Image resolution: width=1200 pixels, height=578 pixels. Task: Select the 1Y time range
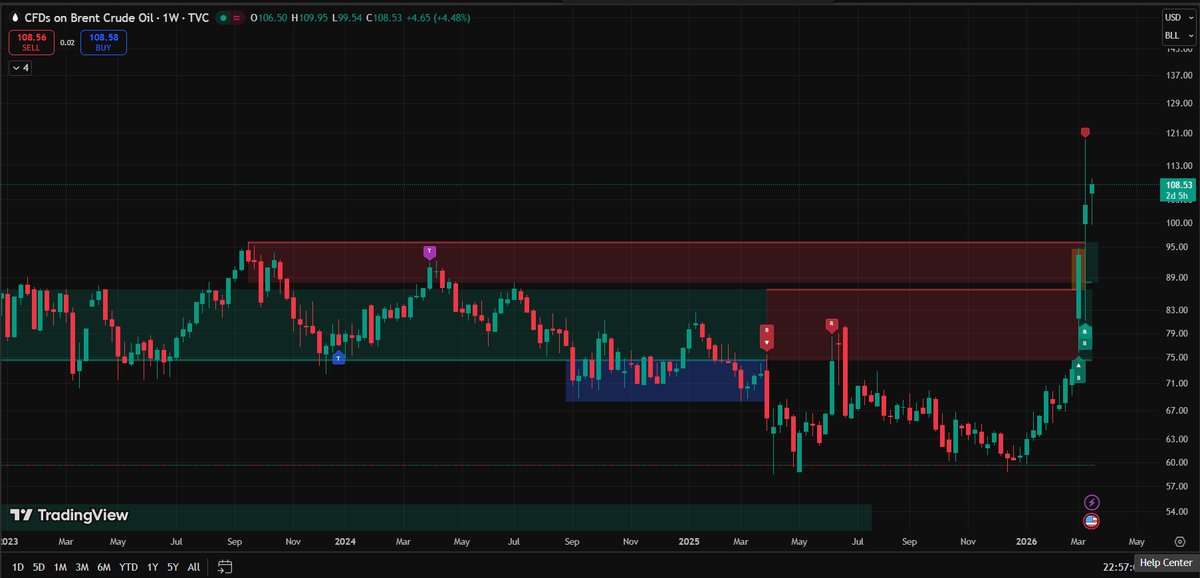(152, 567)
